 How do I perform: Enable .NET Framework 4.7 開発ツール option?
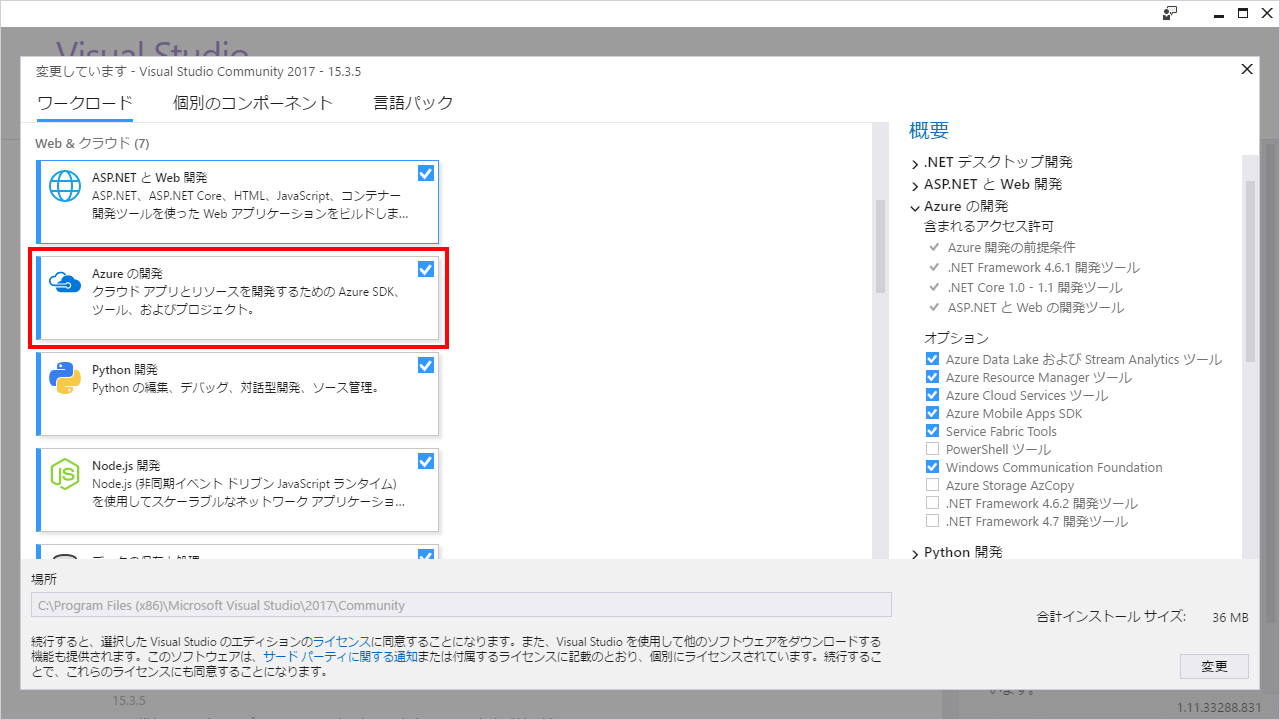(933, 521)
